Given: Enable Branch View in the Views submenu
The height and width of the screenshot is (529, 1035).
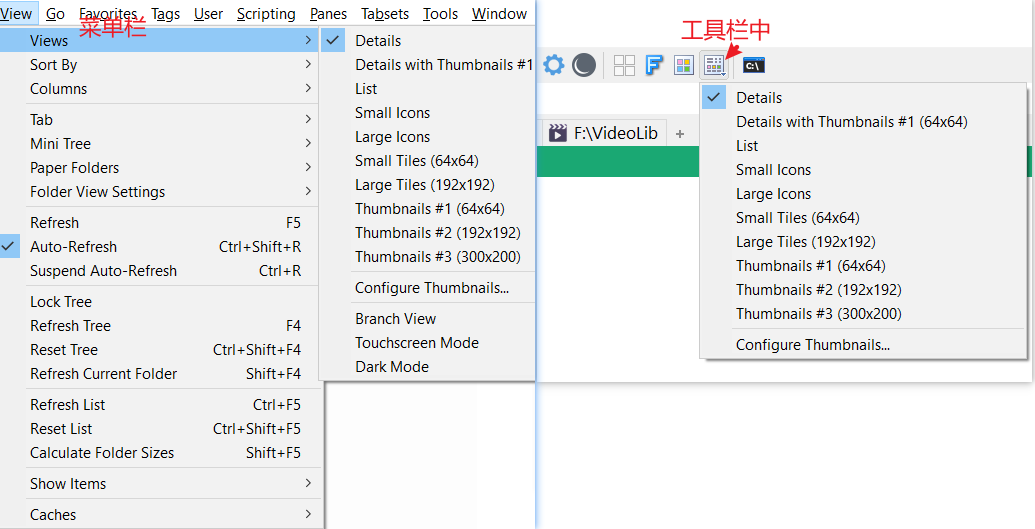Looking at the screenshot, I should (427, 319).
